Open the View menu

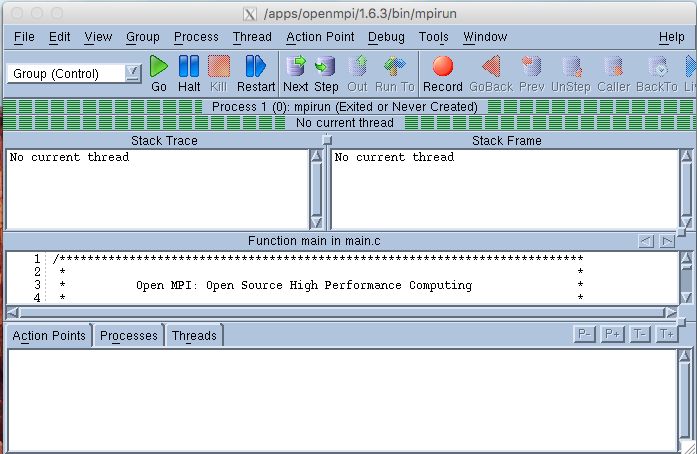click(98, 37)
